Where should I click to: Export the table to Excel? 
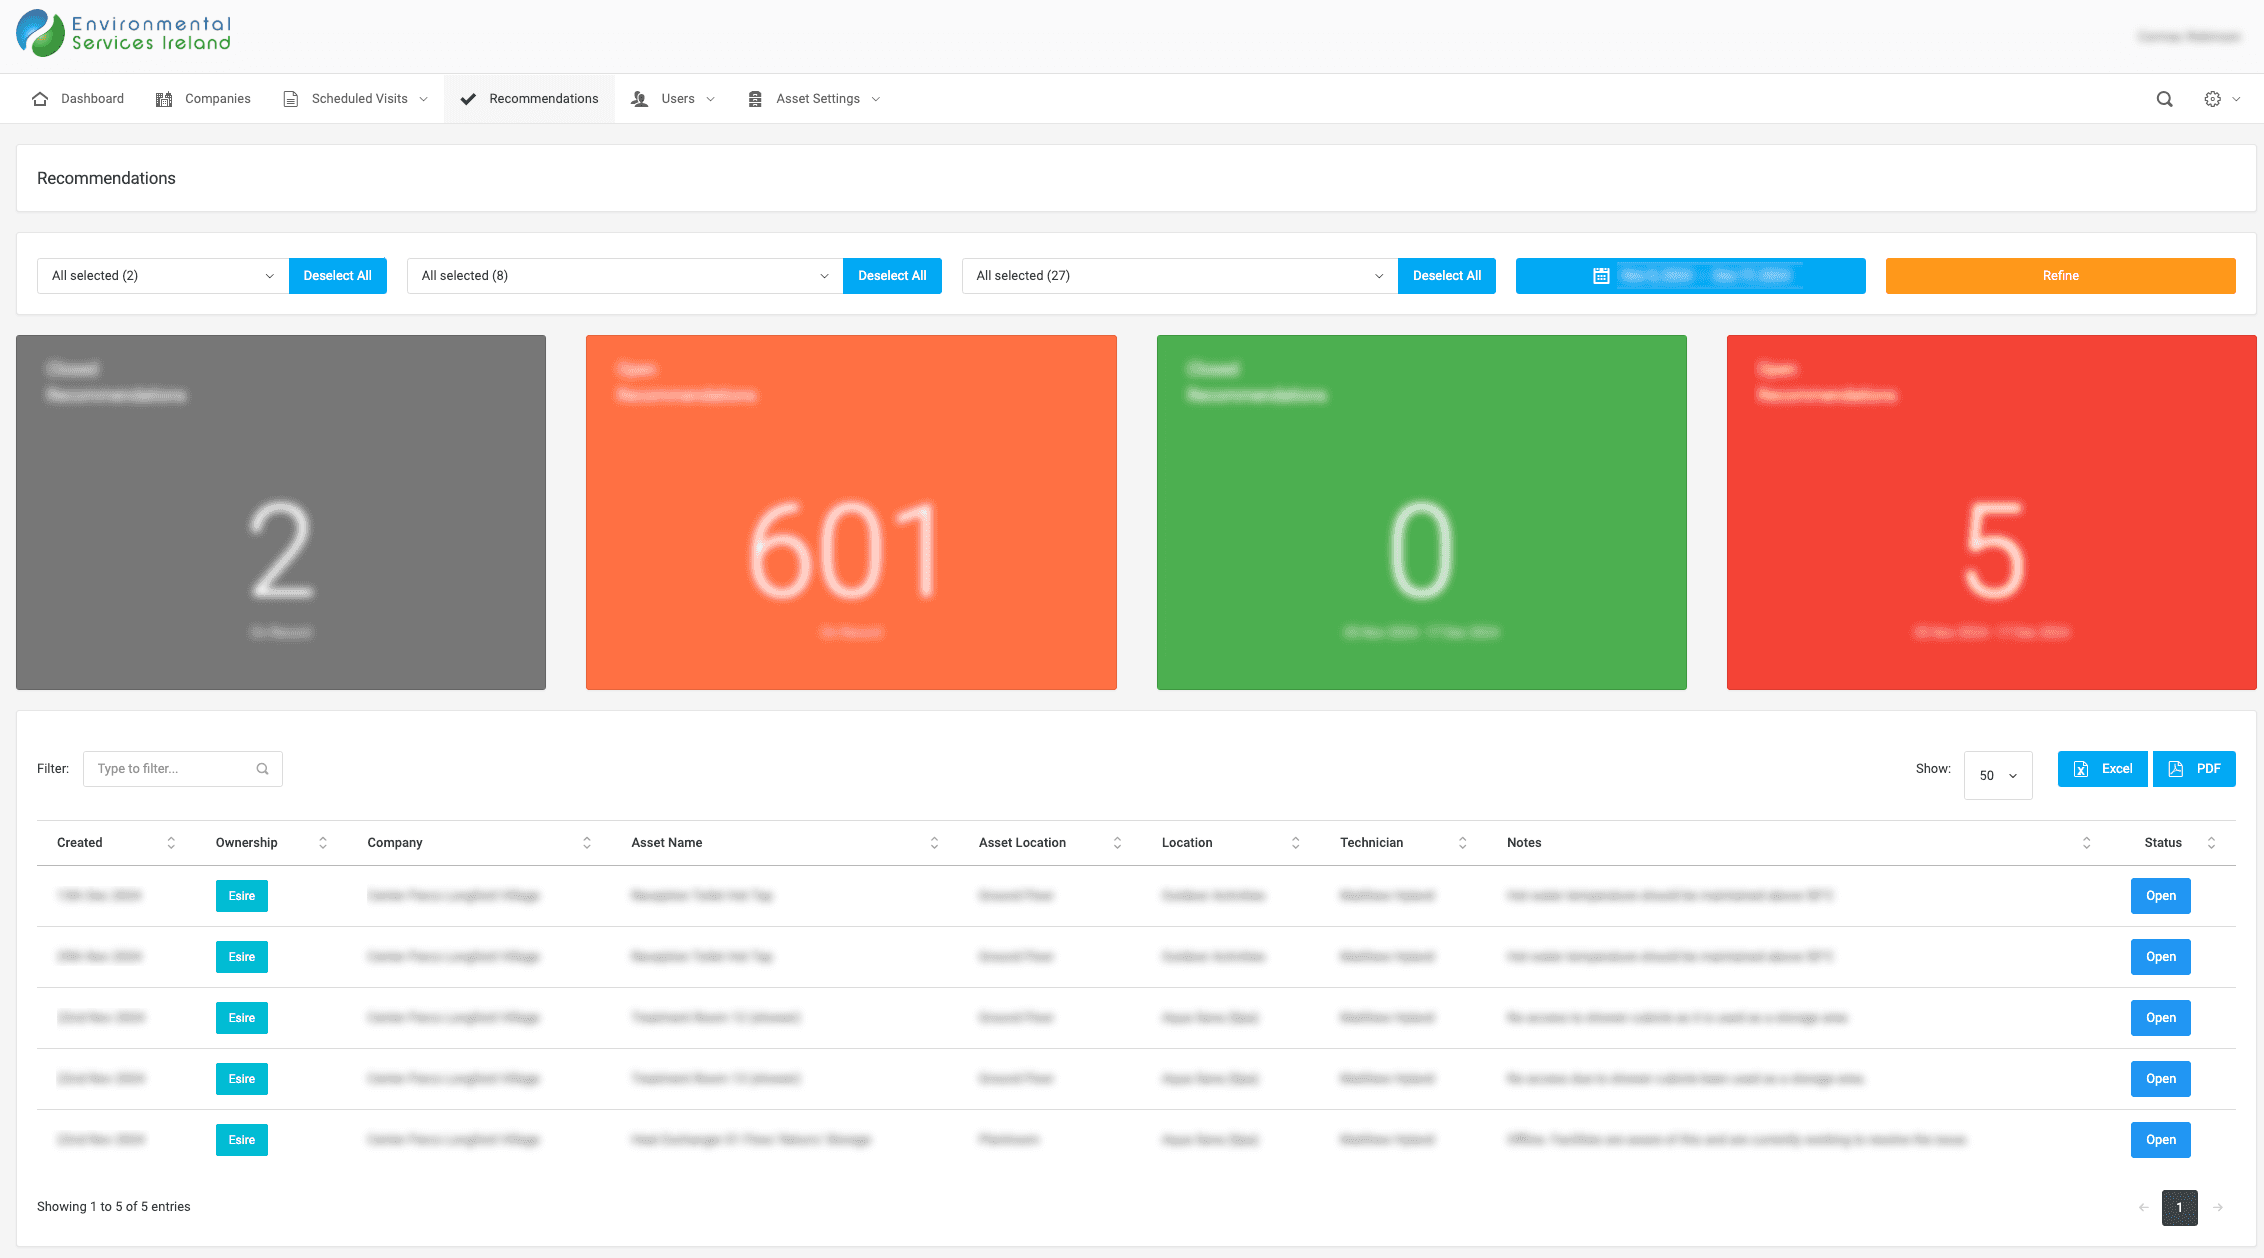pyautogui.click(x=2102, y=769)
